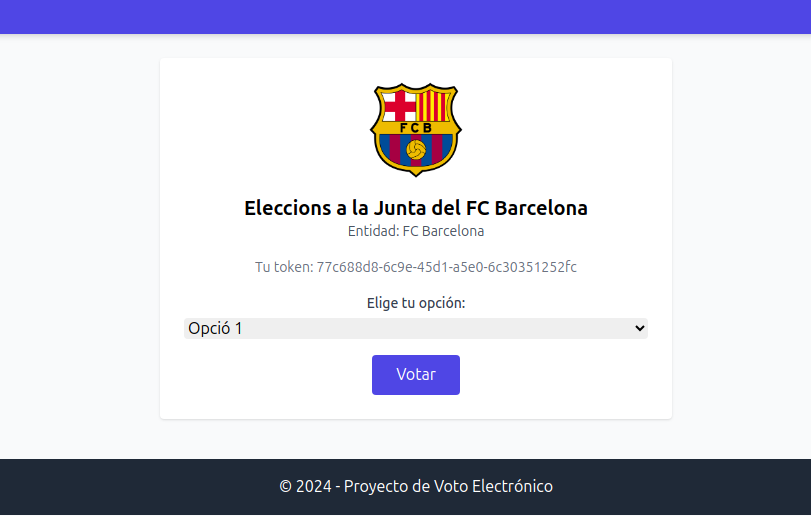Click the token value 77c688d8 text
Image resolution: width=811 pixels, height=516 pixels.
click(x=446, y=267)
